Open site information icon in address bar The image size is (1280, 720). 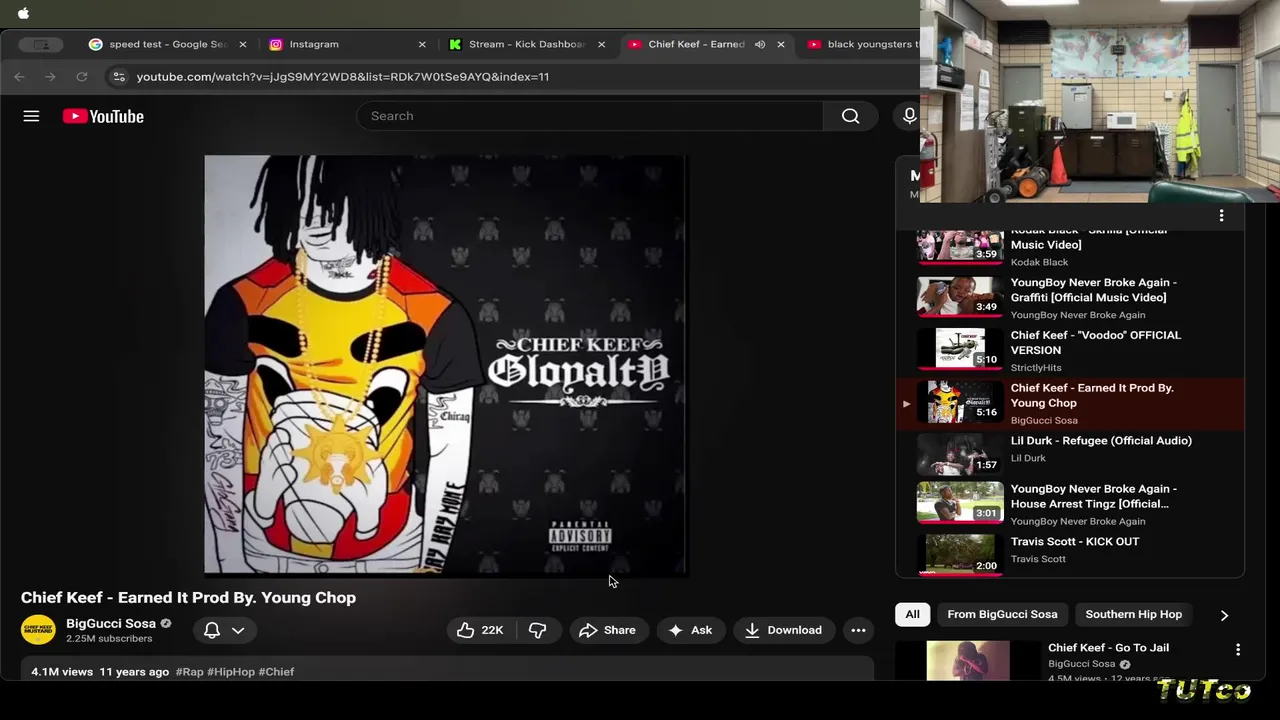pyautogui.click(x=118, y=77)
